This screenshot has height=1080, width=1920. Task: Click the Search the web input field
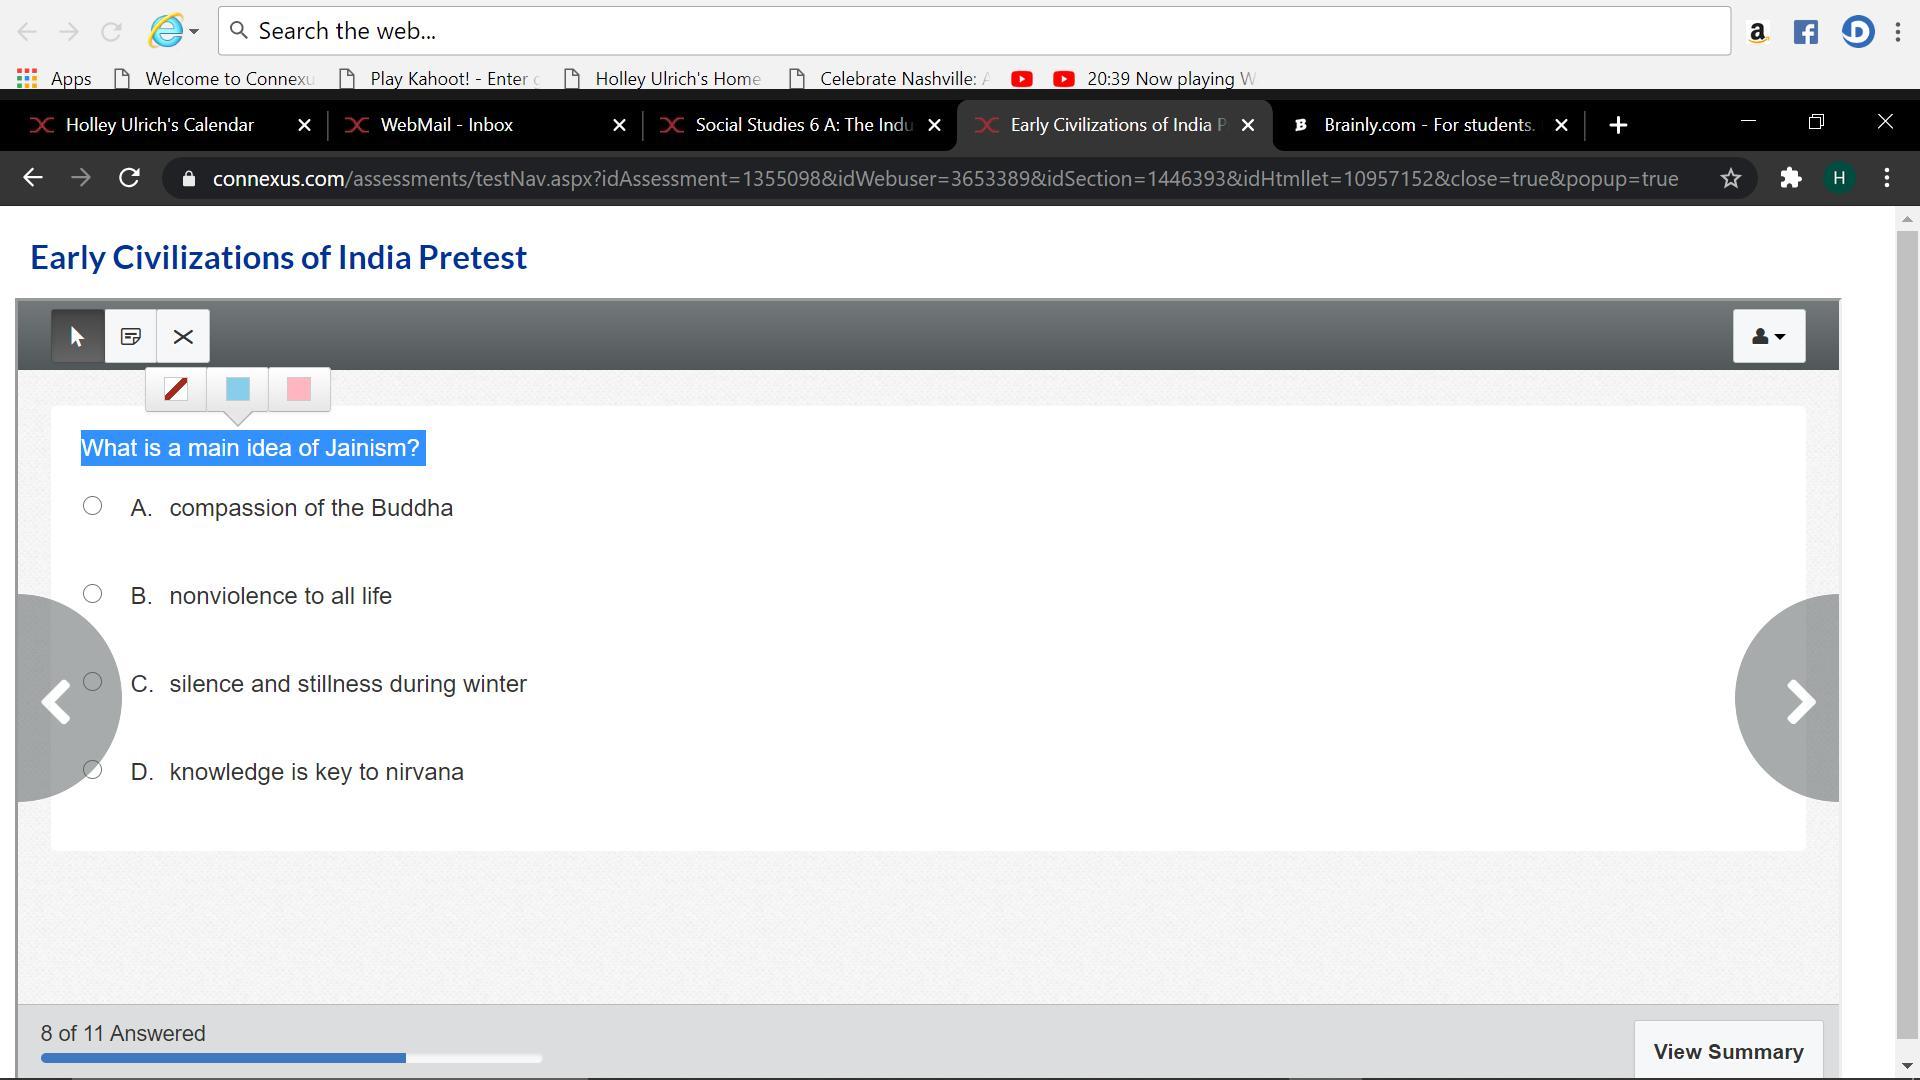pyautogui.click(x=975, y=31)
